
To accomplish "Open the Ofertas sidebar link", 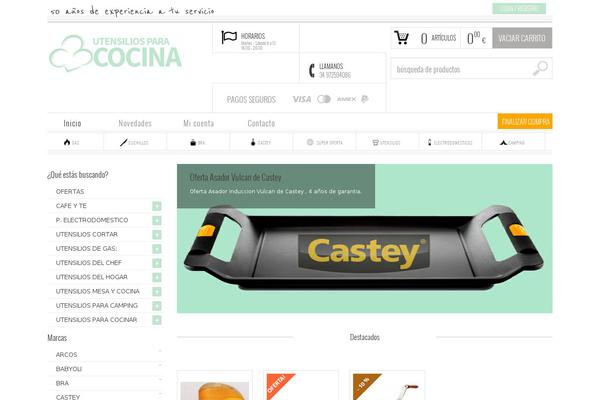I will tap(70, 191).
